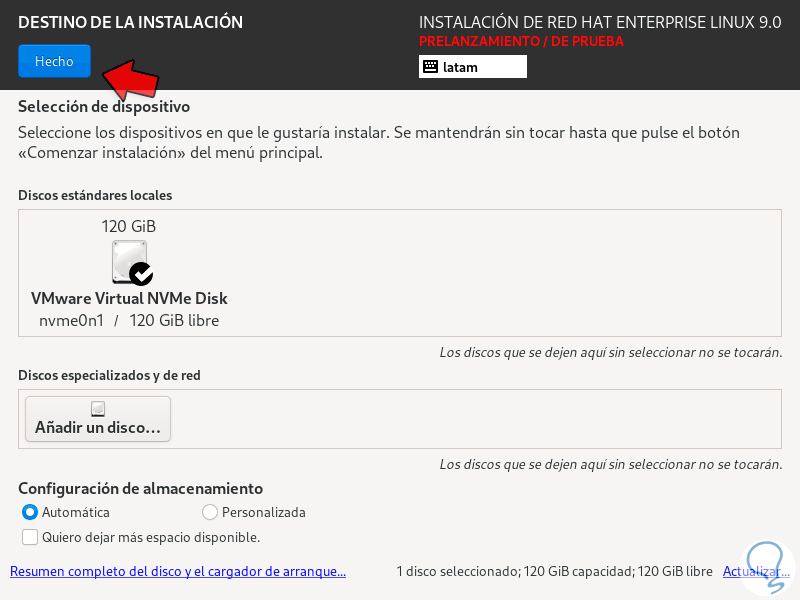The width and height of the screenshot is (800, 600).
Task: Click the PRELANZAMIENTO / DE PRUEBA warning text
Action: pos(521,41)
